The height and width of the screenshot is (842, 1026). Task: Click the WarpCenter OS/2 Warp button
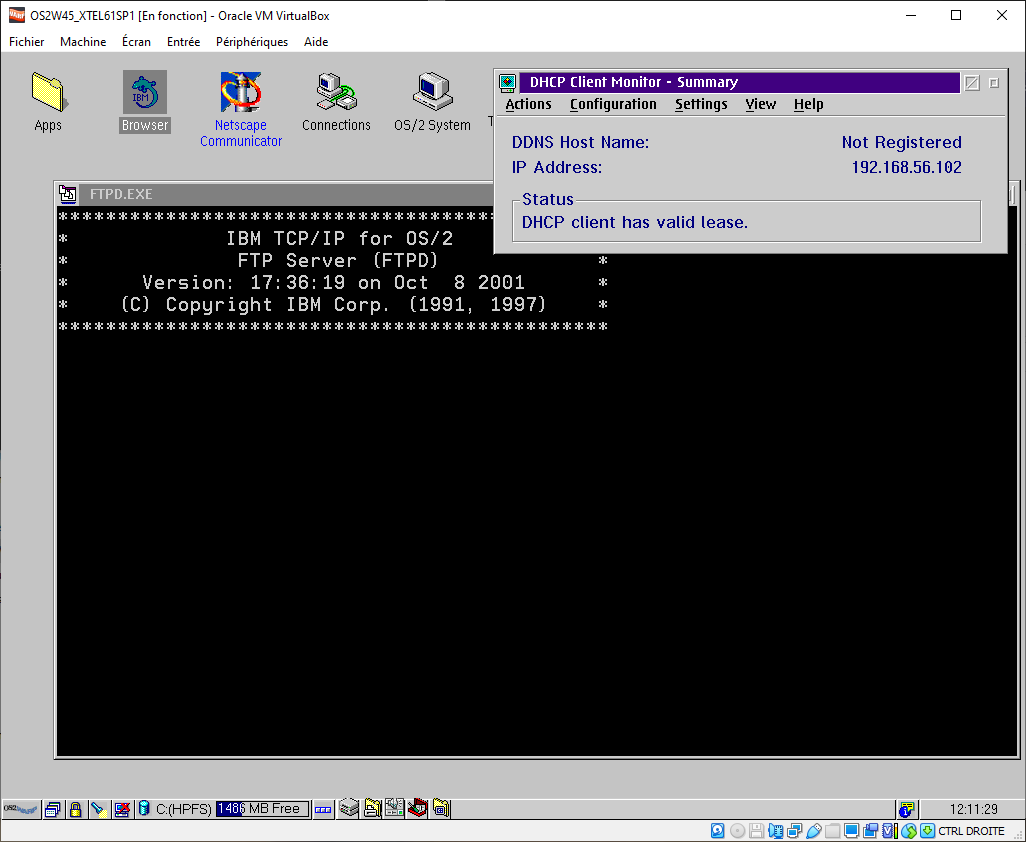tap(21, 809)
